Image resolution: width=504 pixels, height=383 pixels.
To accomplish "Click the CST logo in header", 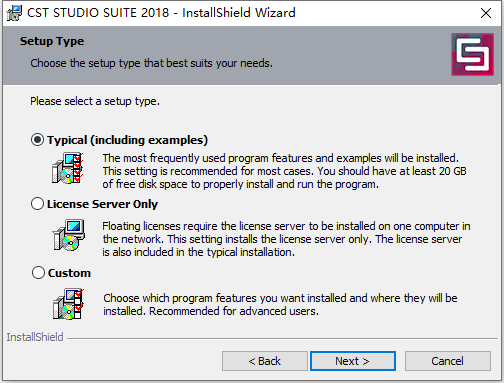I will click(473, 54).
